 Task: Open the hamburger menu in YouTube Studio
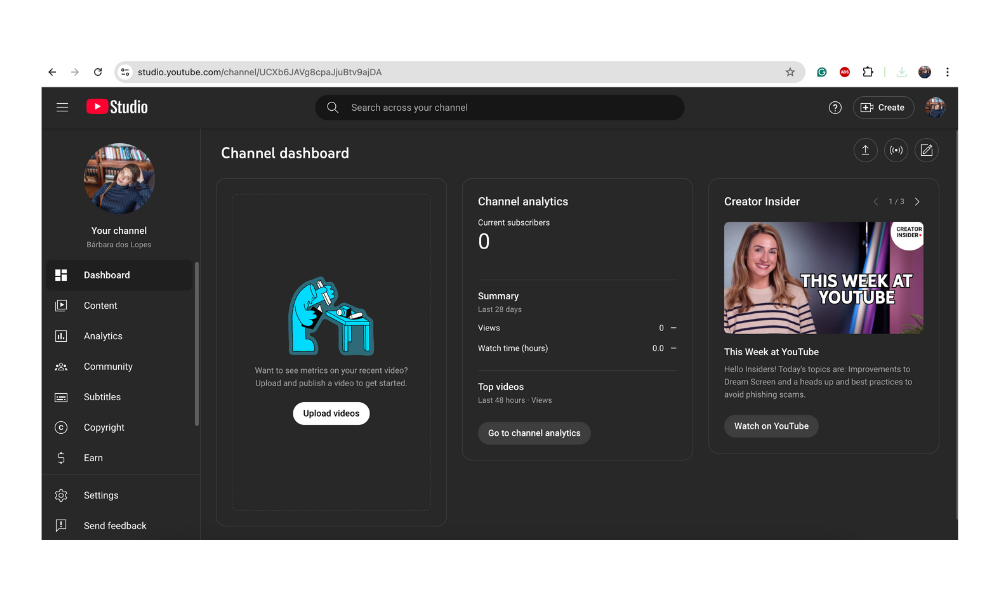click(62, 107)
